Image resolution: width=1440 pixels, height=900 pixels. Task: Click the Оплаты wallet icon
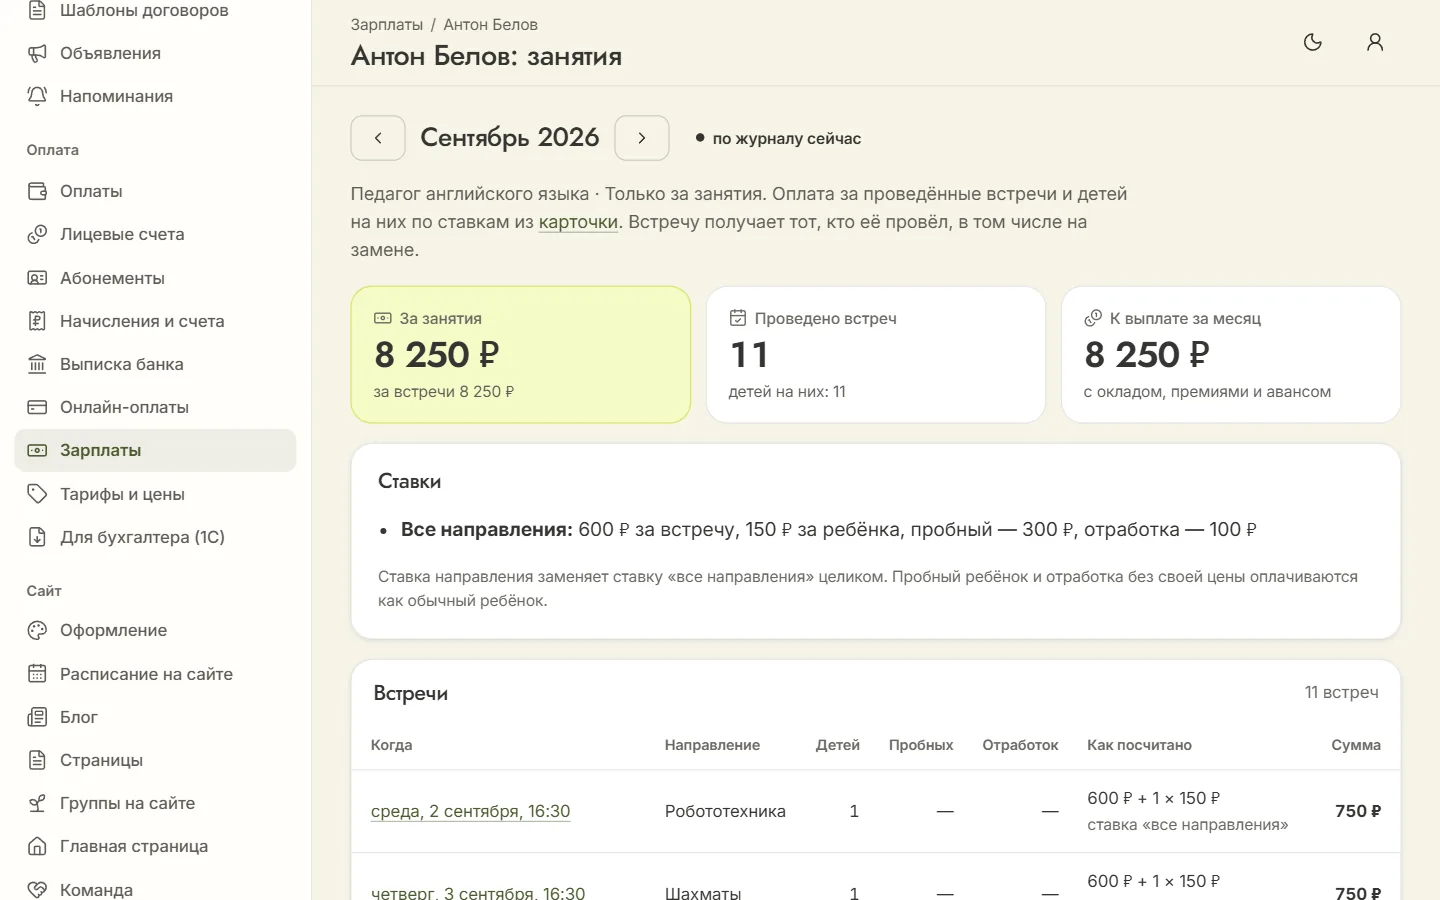click(x=37, y=191)
